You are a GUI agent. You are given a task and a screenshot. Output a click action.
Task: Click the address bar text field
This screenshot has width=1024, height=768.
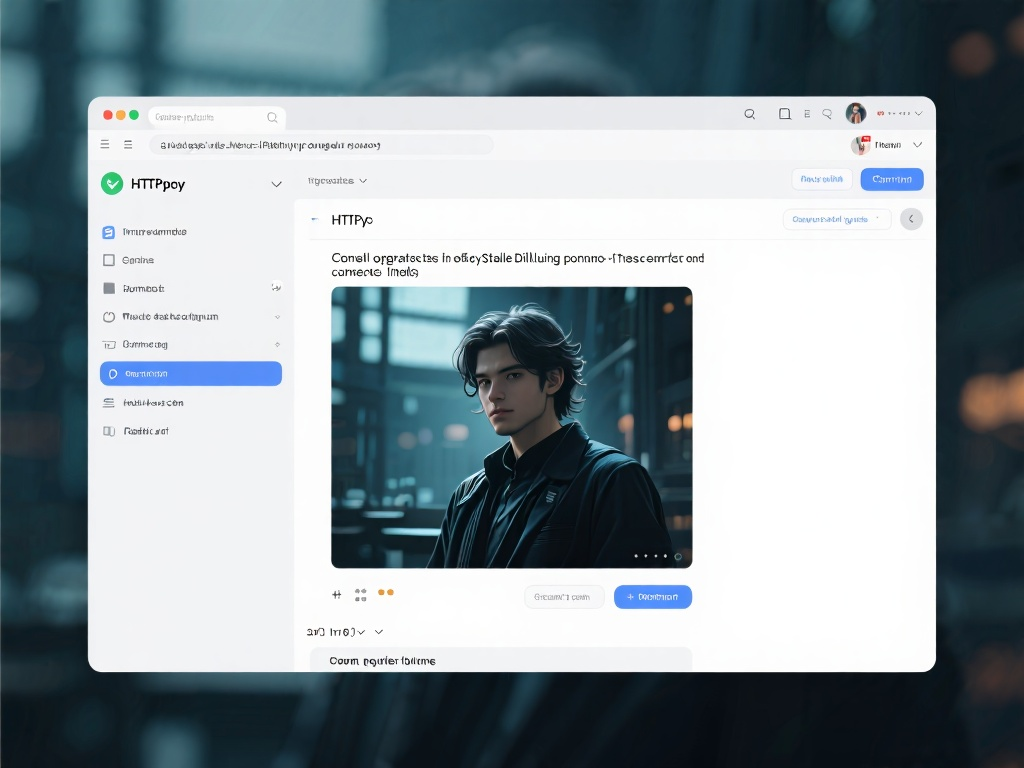pyautogui.click(x=321, y=145)
